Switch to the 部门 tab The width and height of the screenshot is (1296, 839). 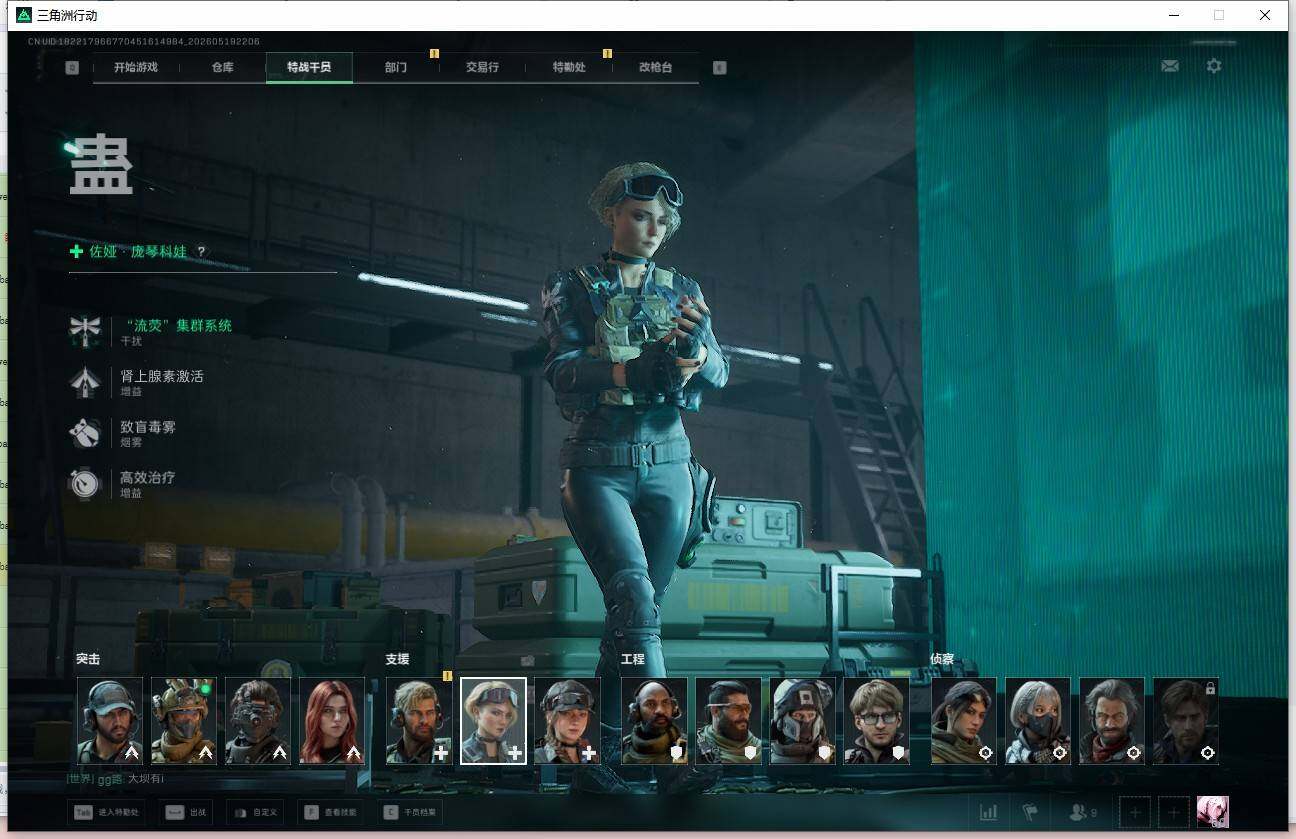pos(396,67)
